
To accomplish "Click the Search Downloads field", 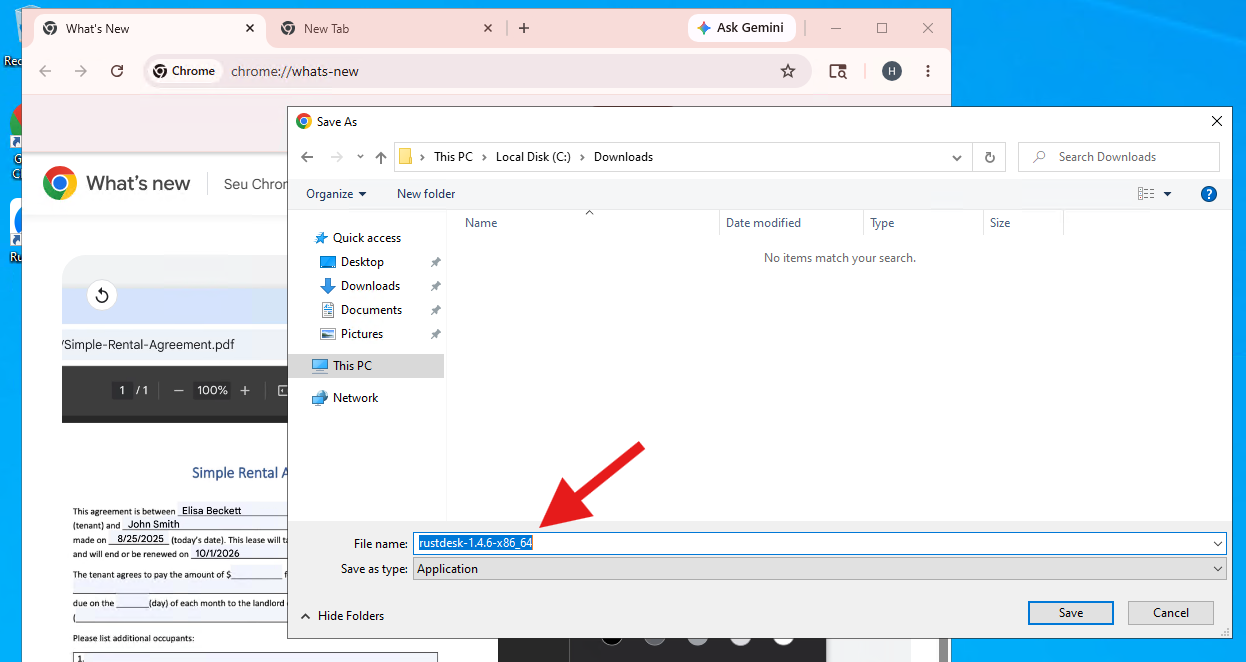I will click(x=1119, y=157).
